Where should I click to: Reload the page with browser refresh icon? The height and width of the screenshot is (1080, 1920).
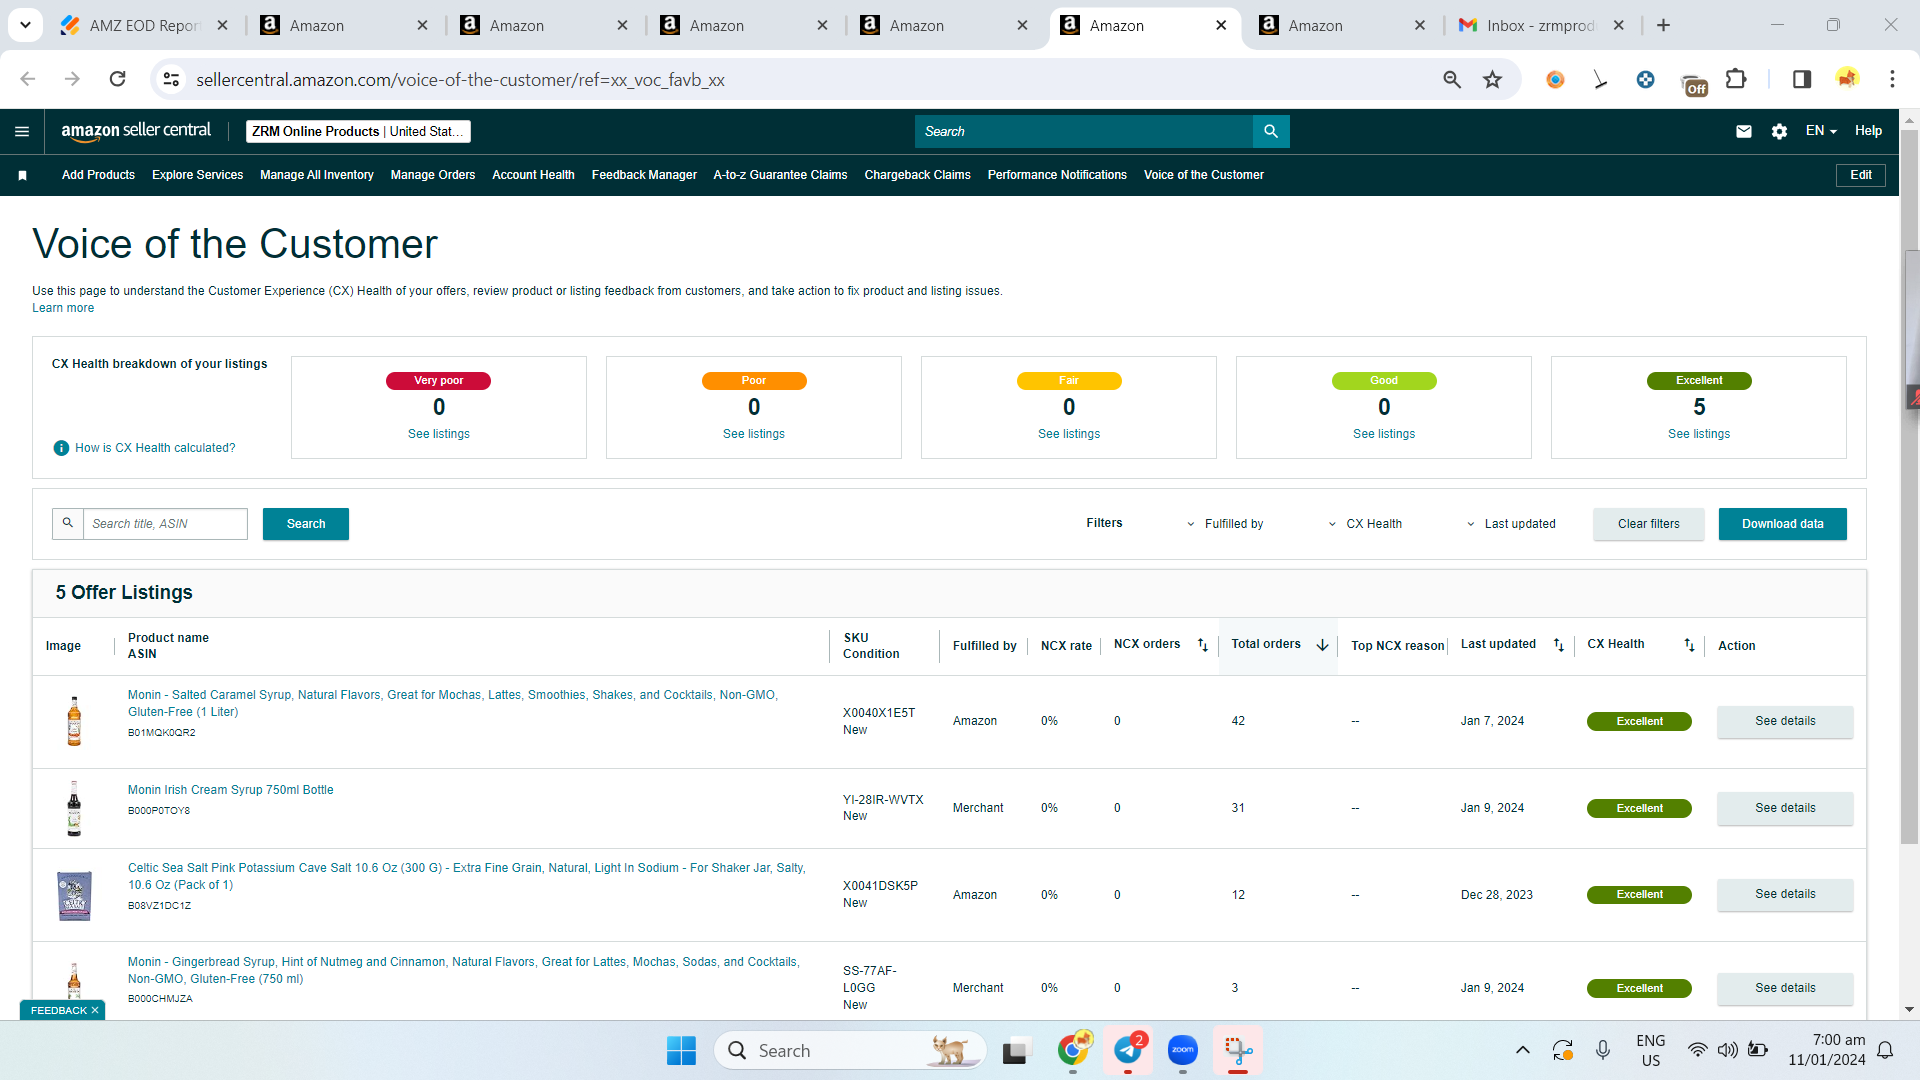[117, 79]
